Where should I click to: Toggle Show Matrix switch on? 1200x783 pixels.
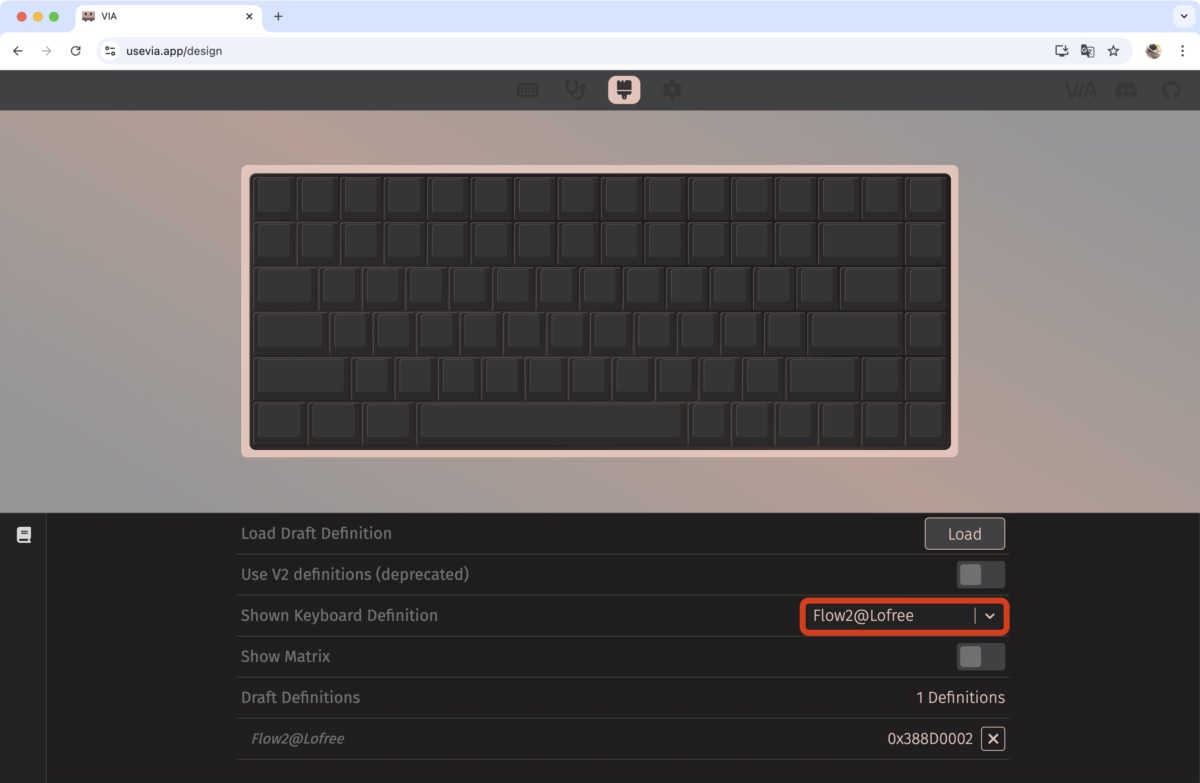point(980,657)
